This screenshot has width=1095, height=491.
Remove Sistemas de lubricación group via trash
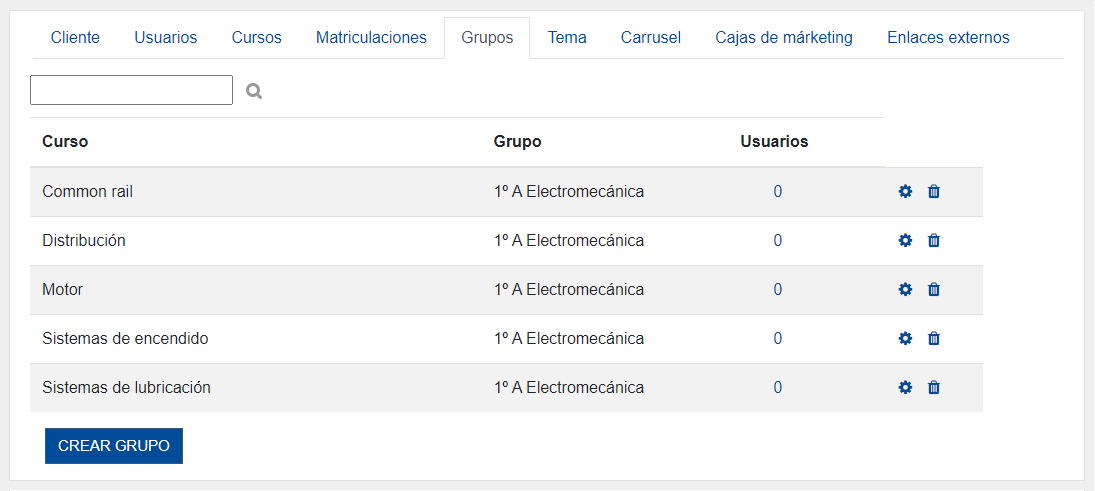[x=934, y=387]
